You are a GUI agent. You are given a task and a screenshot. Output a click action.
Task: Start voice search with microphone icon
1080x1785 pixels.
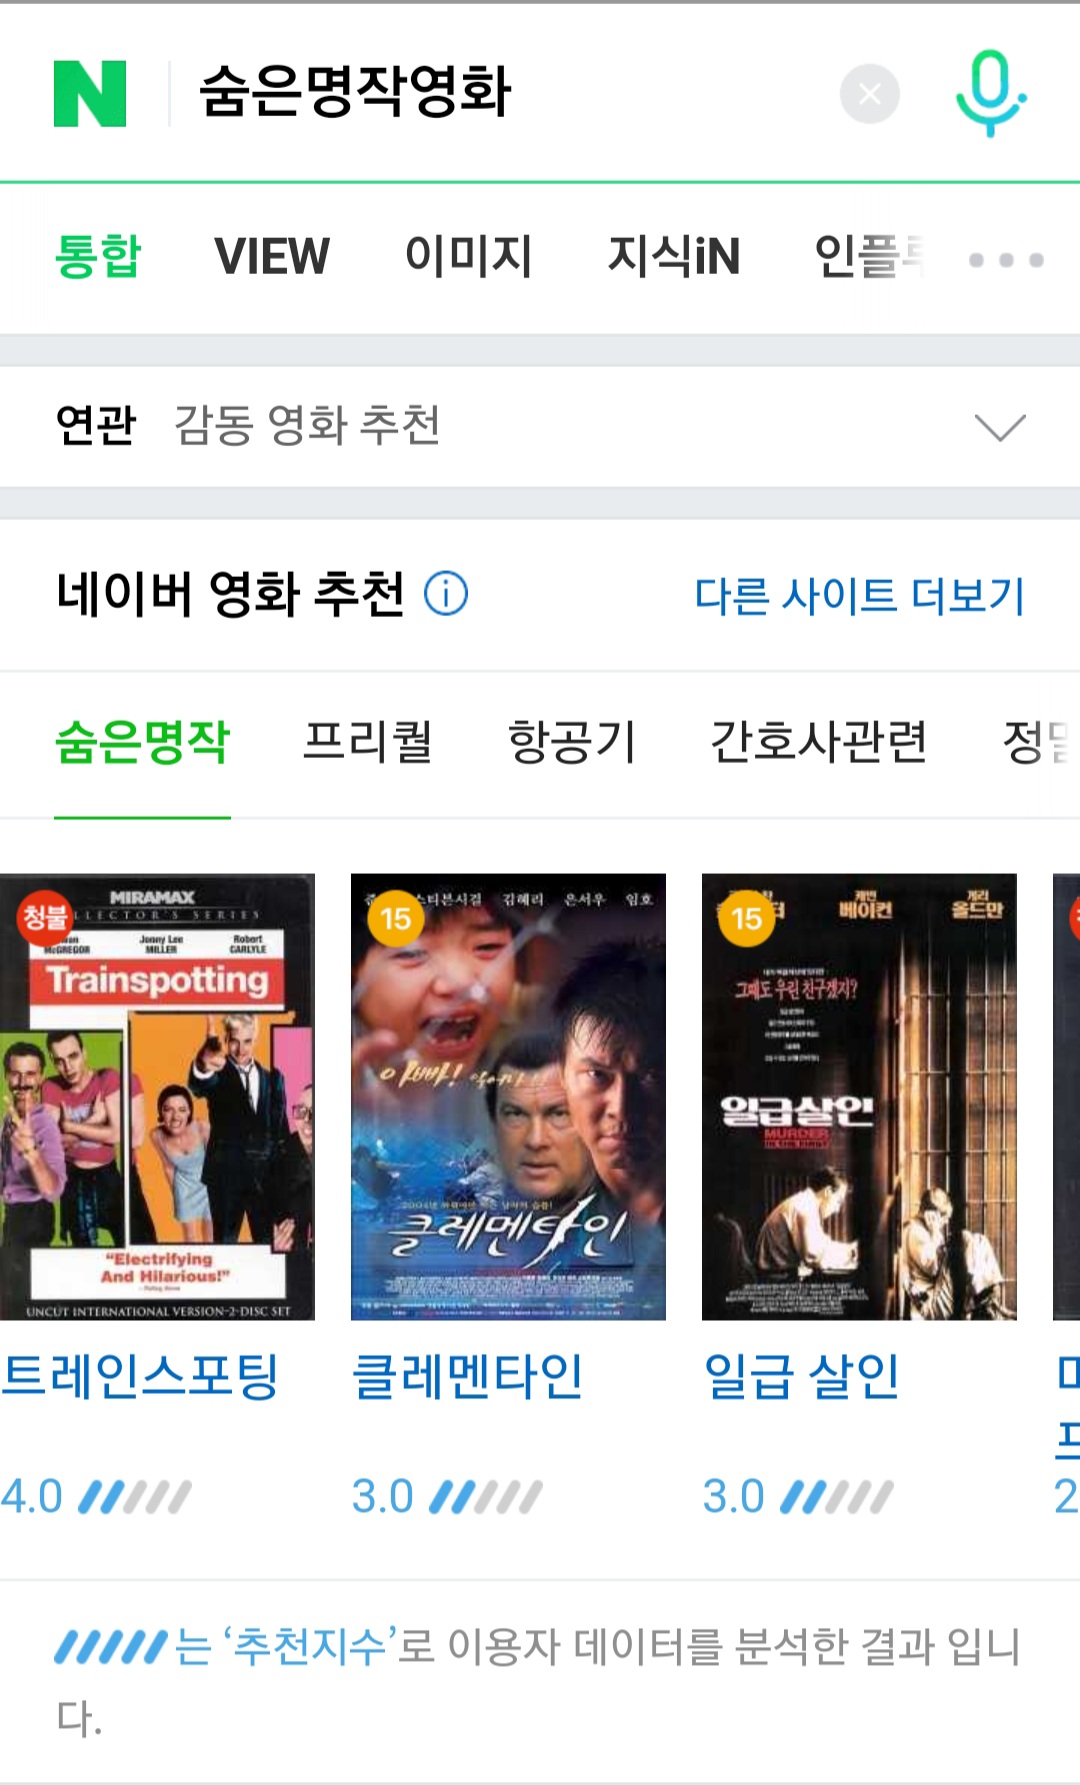(x=990, y=93)
